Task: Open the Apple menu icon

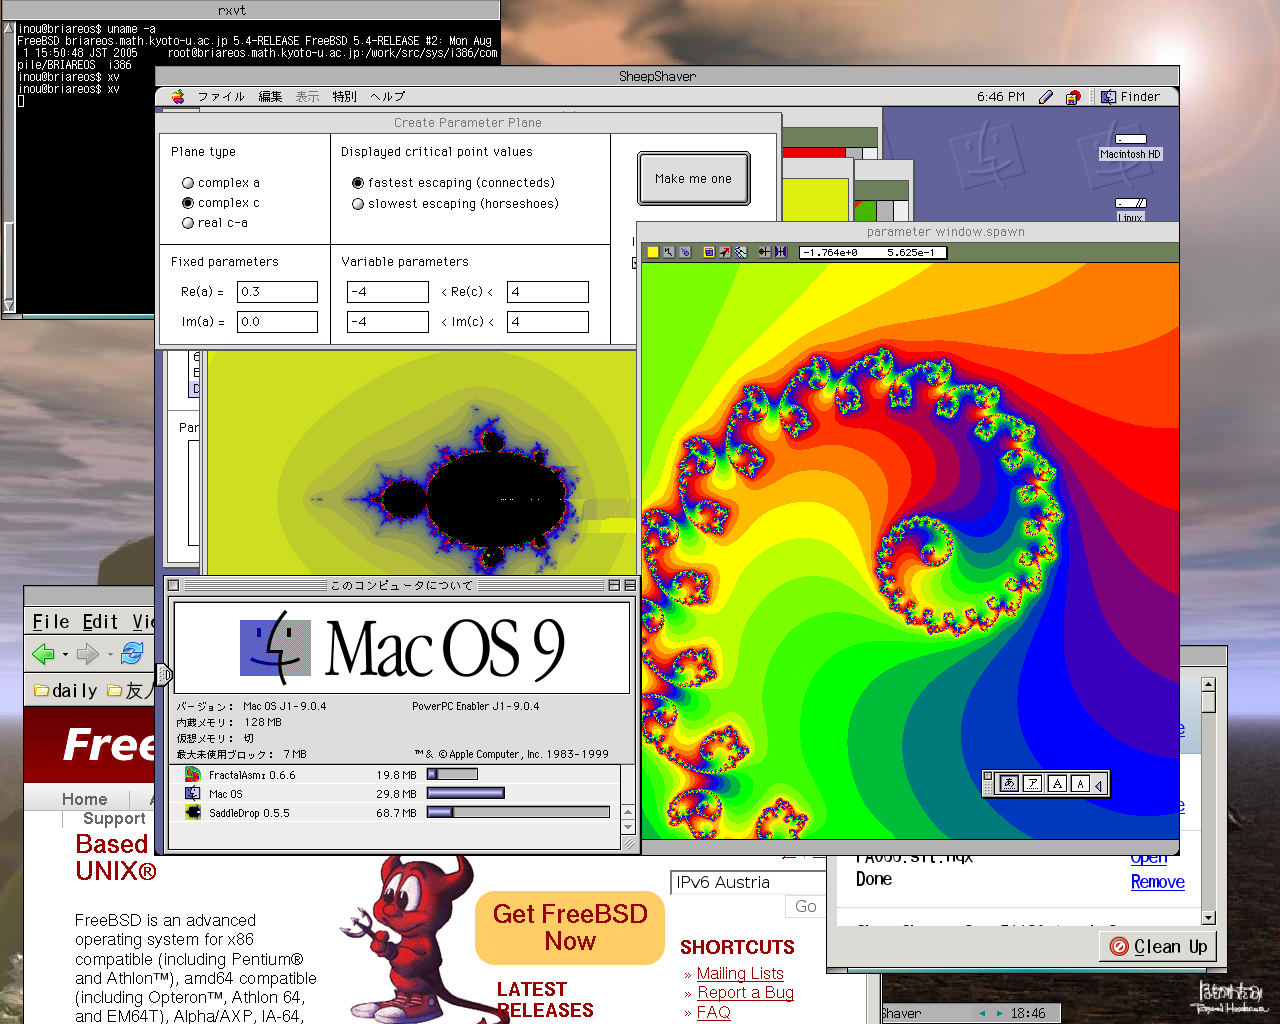Action: click(x=178, y=97)
